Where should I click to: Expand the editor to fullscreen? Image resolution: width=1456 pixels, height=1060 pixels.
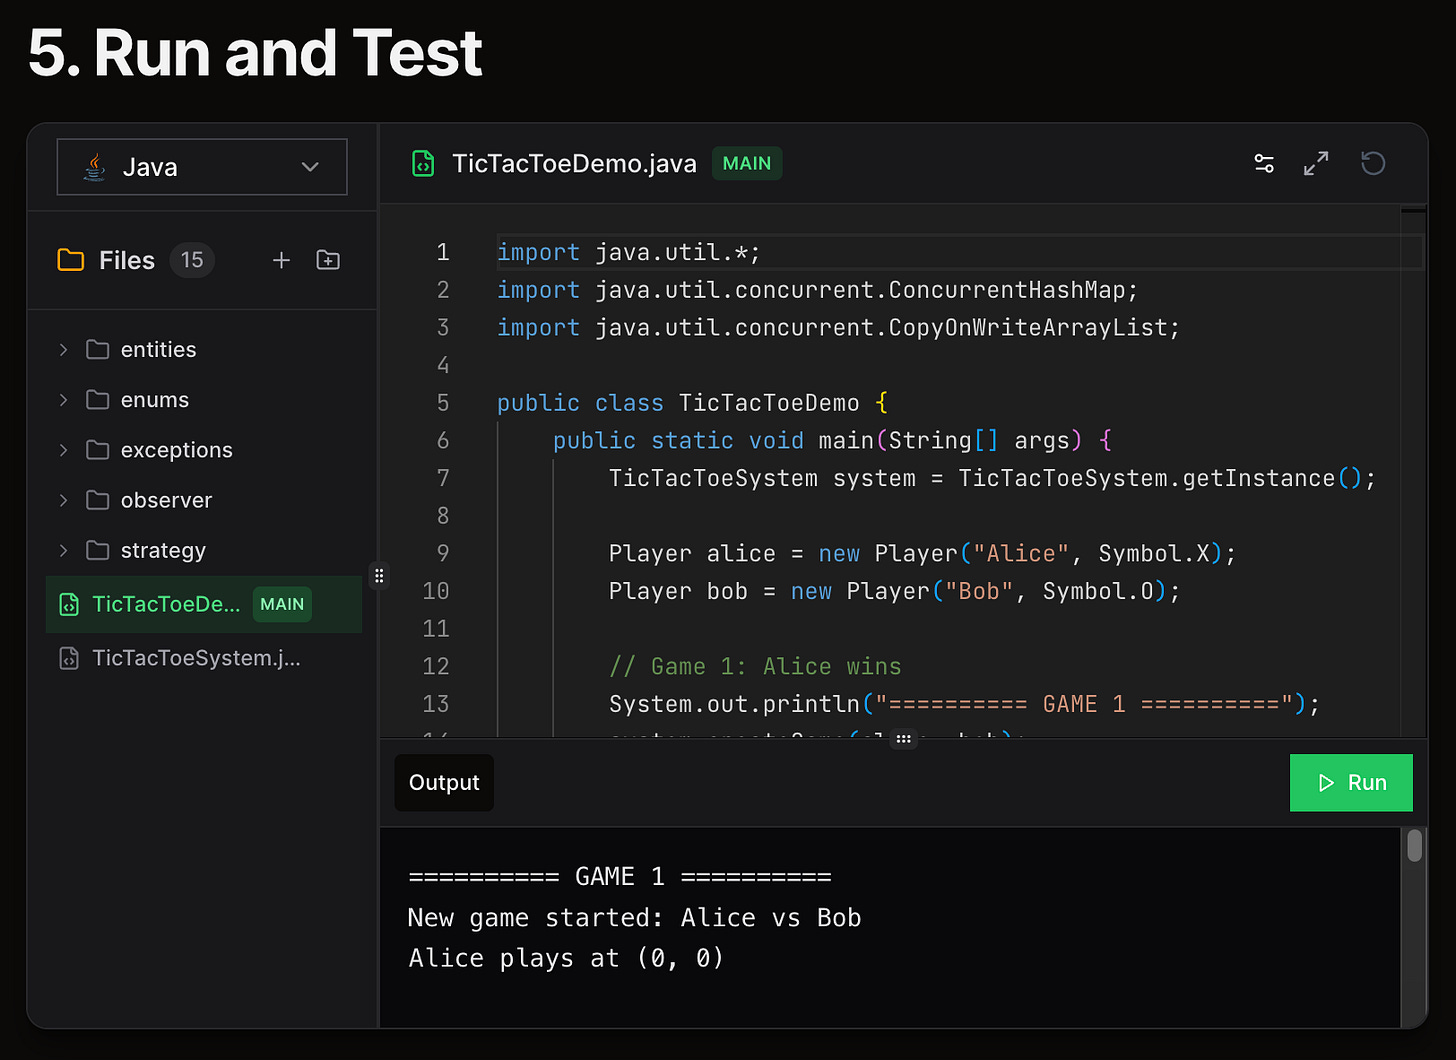click(x=1316, y=163)
